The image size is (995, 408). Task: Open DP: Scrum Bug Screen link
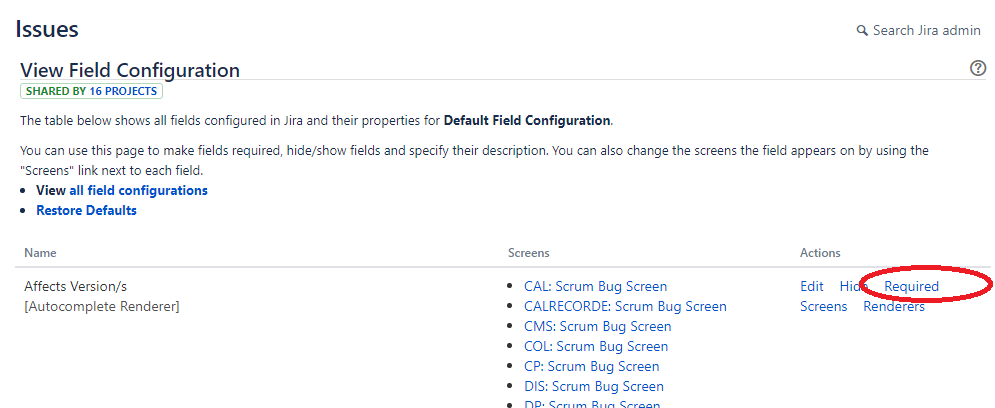point(592,404)
